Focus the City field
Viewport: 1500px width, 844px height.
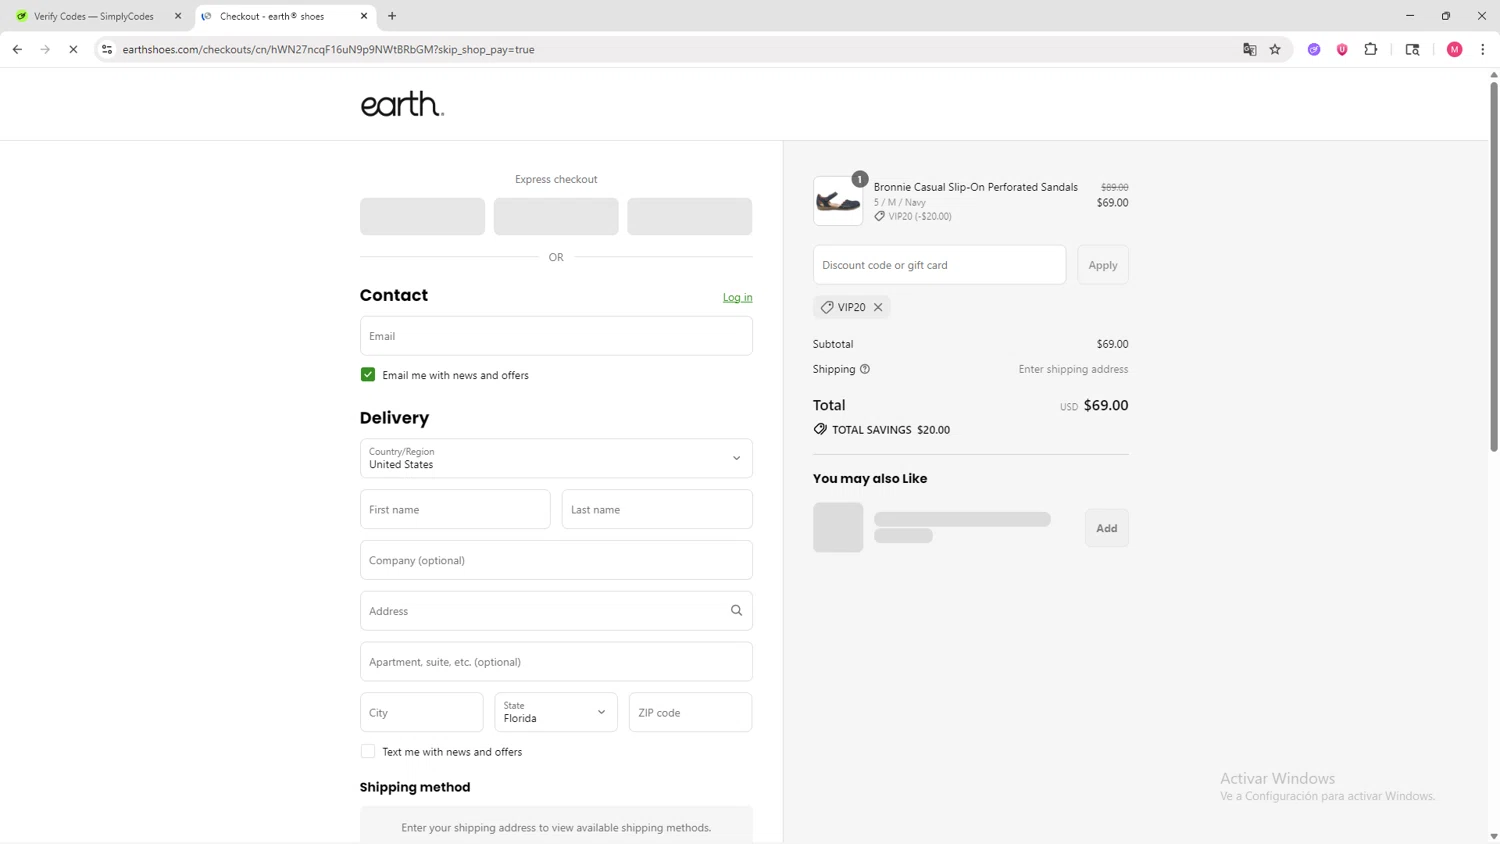coord(421,712)
